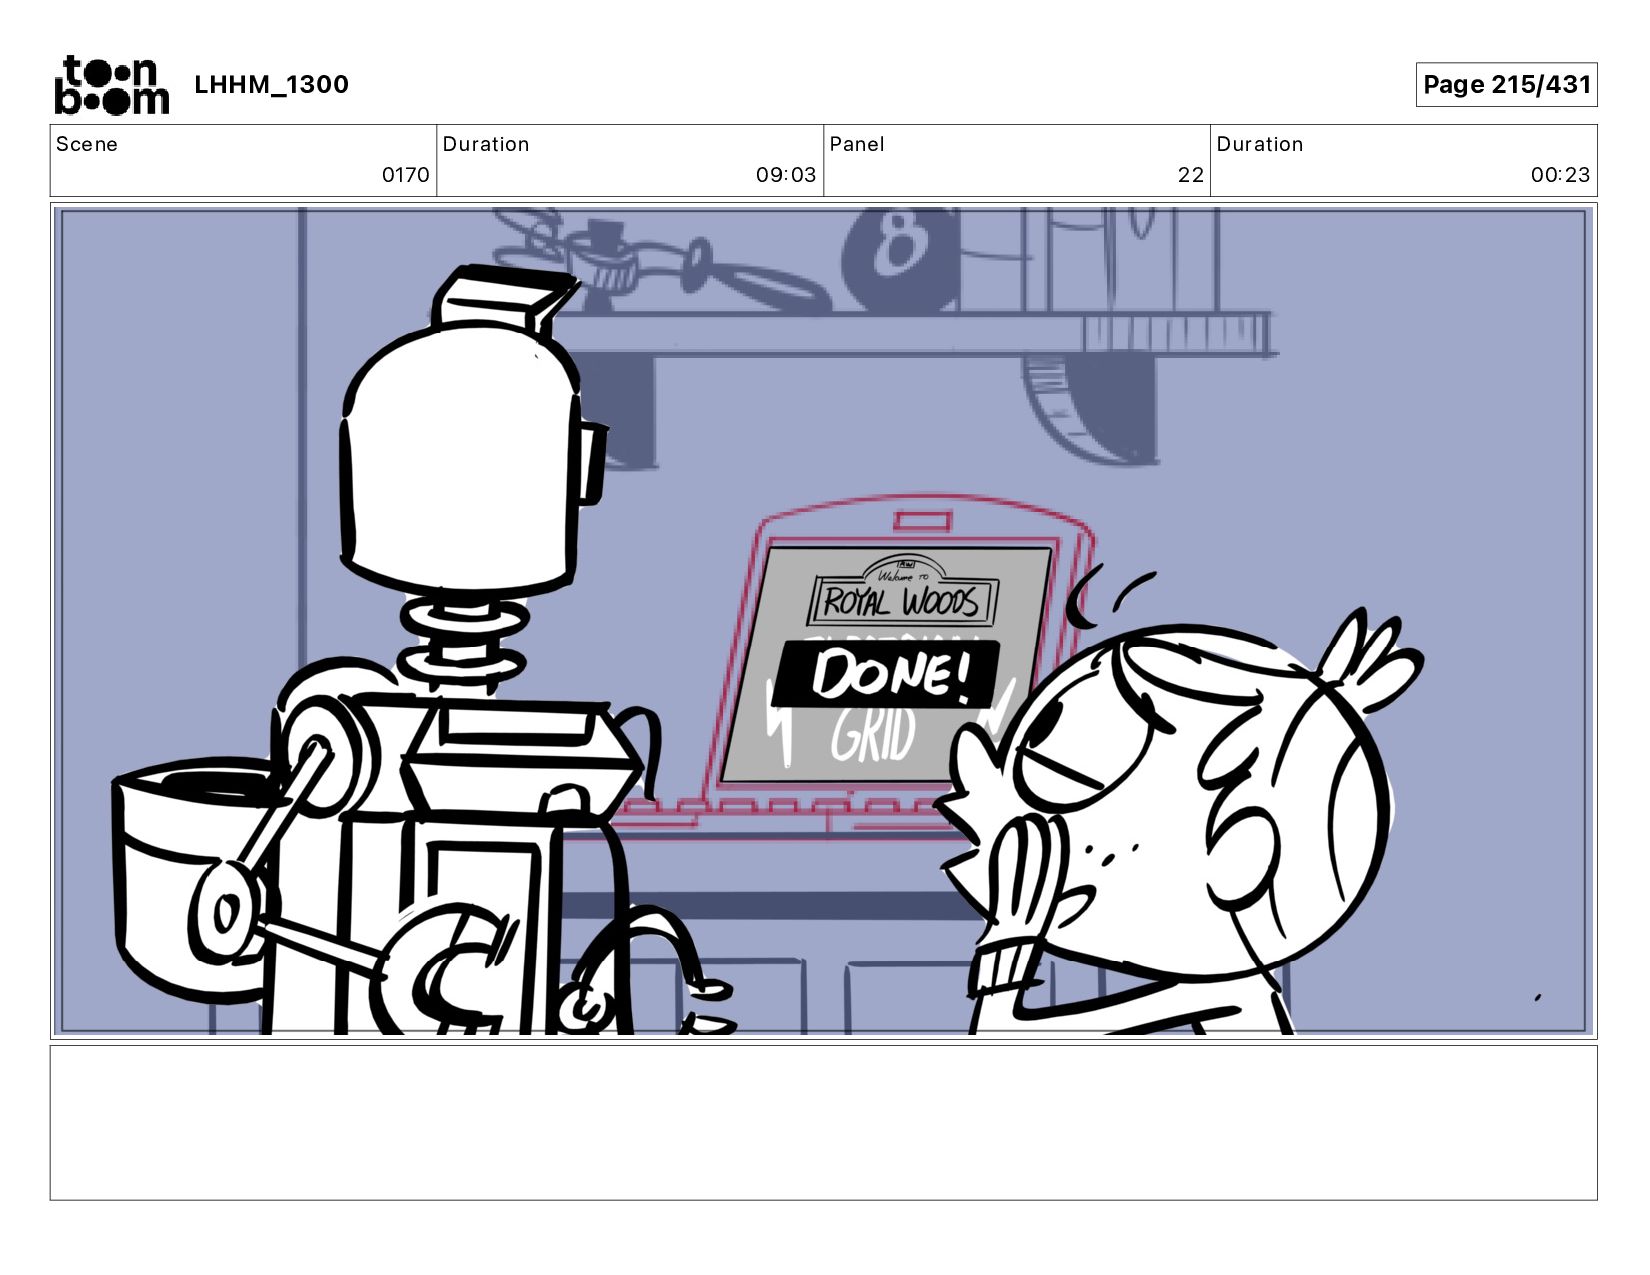Viewport: 1650px width, 1275px height.
Task: Click the Page 215/431 box
Action: [1506, 85]
